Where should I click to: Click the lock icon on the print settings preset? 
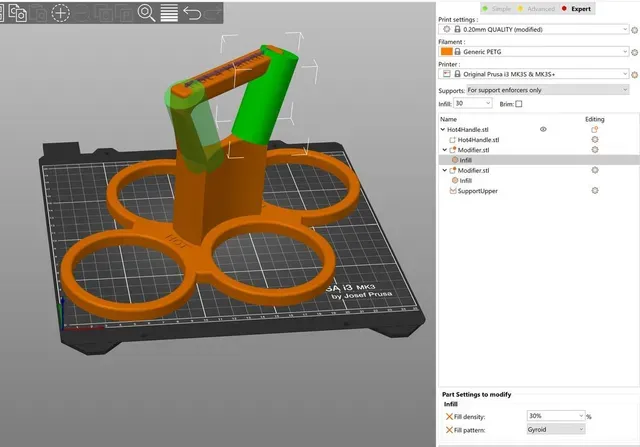pyautogui.click(x=458, y=29)
